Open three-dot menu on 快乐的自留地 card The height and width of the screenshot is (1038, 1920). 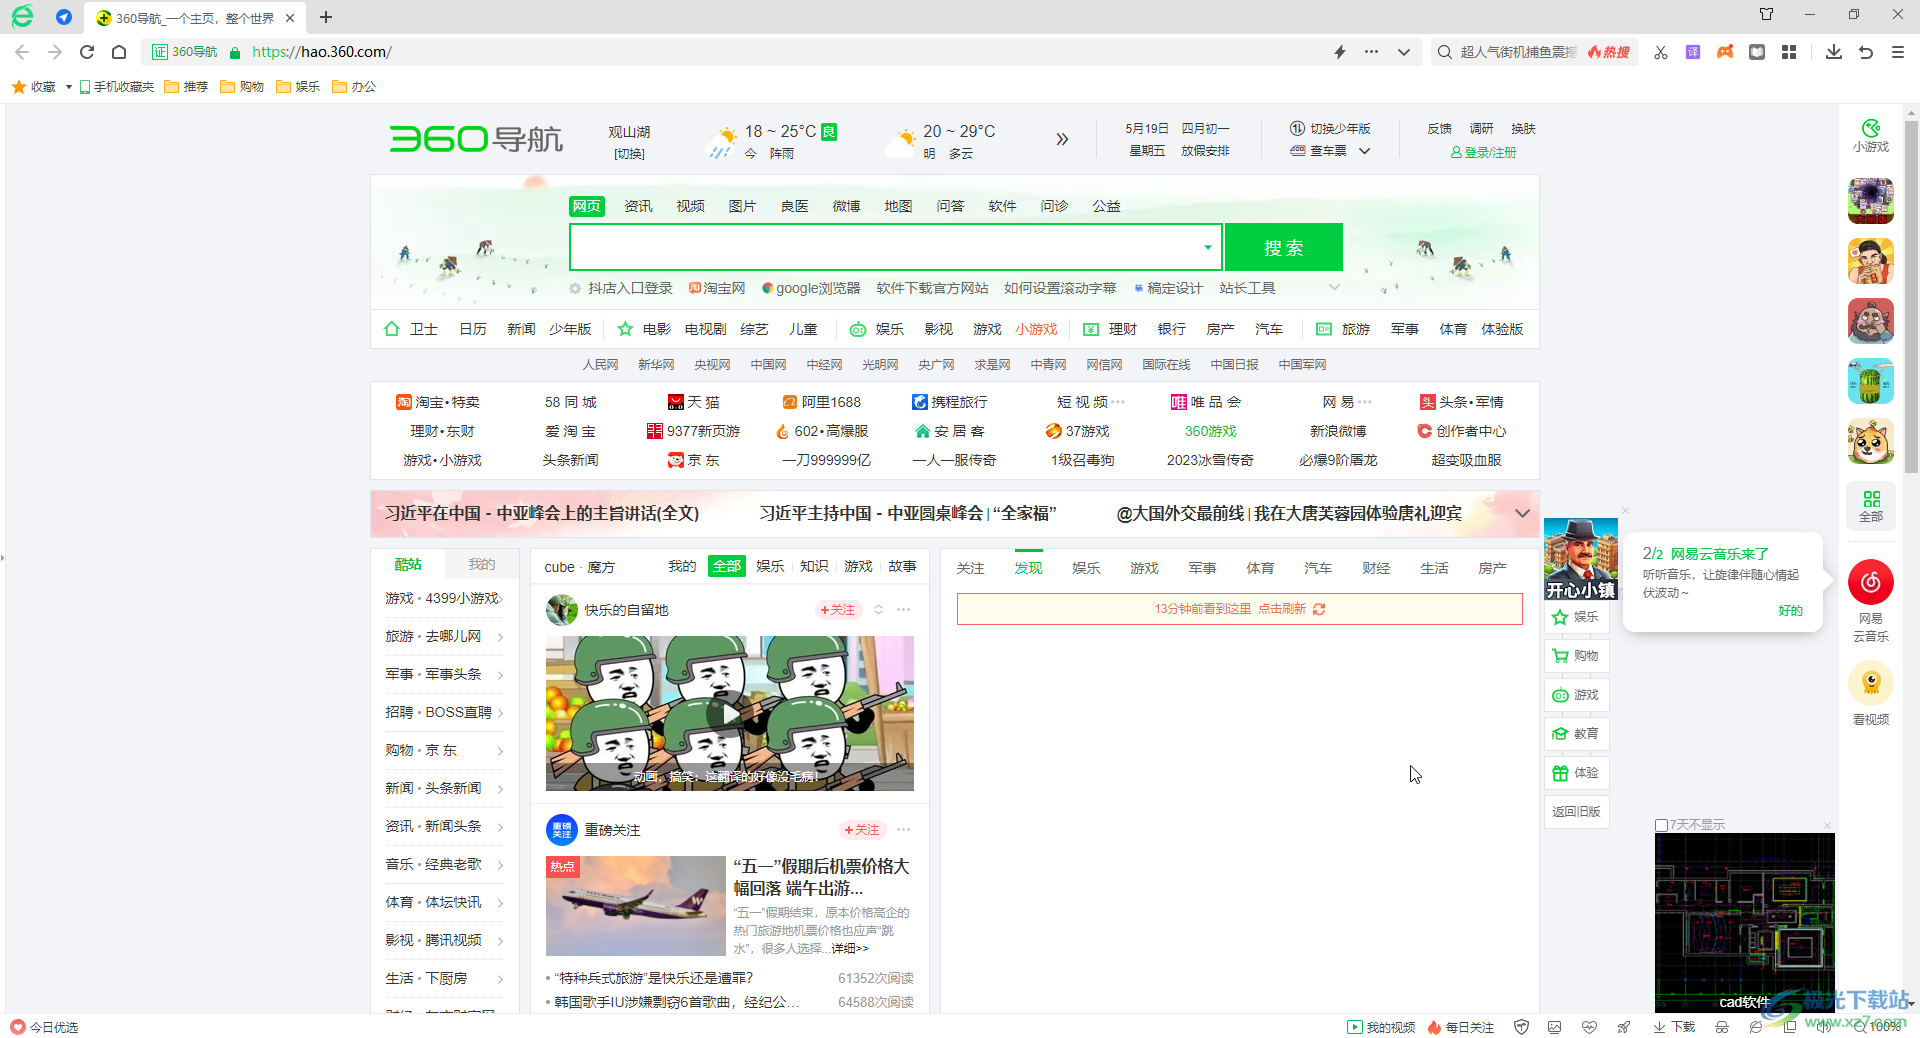[903, 610]
